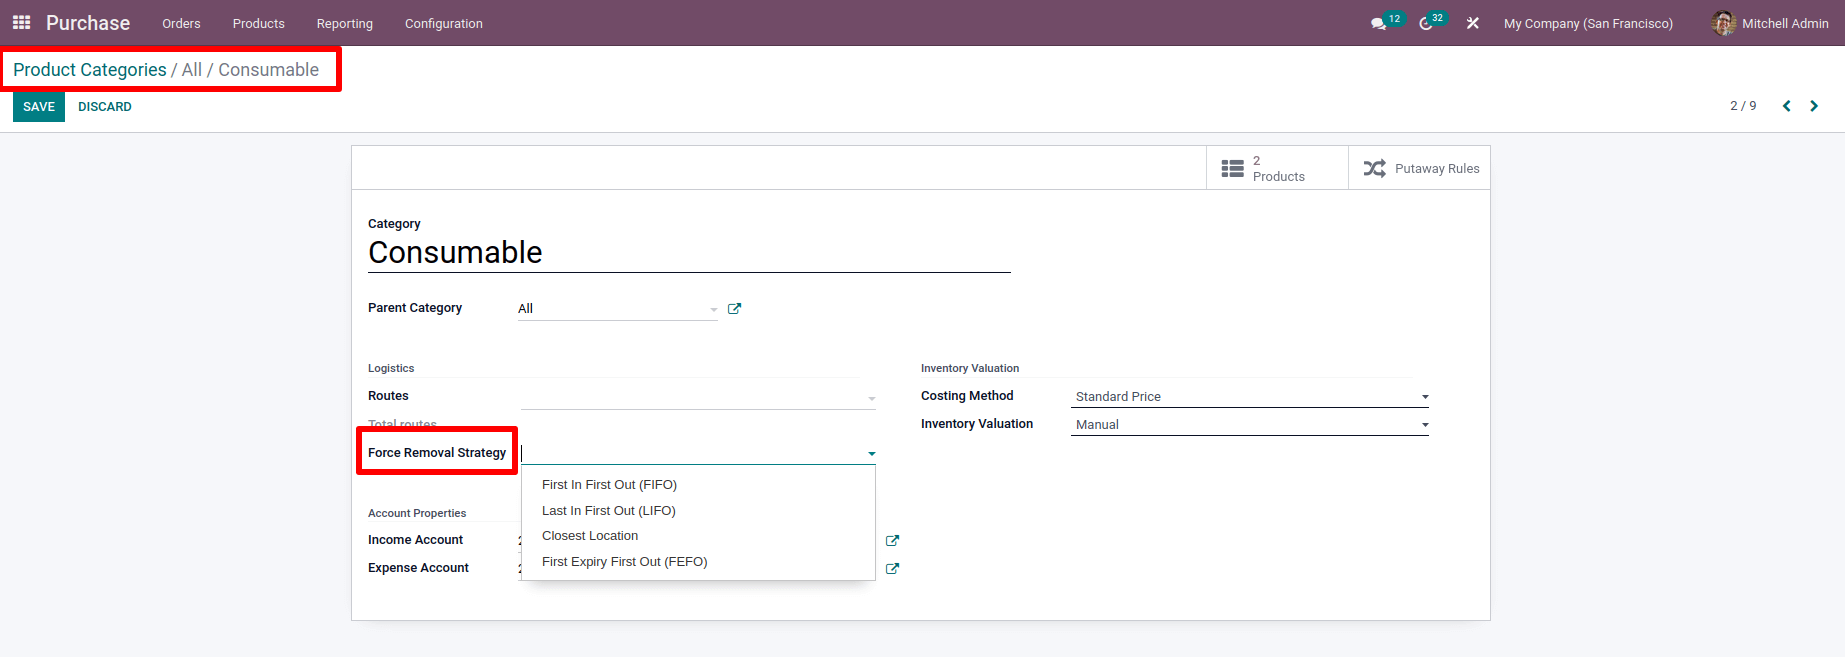1845x657 pixels.
Task: Go to next record arrow
Action: coord(1814,106)
